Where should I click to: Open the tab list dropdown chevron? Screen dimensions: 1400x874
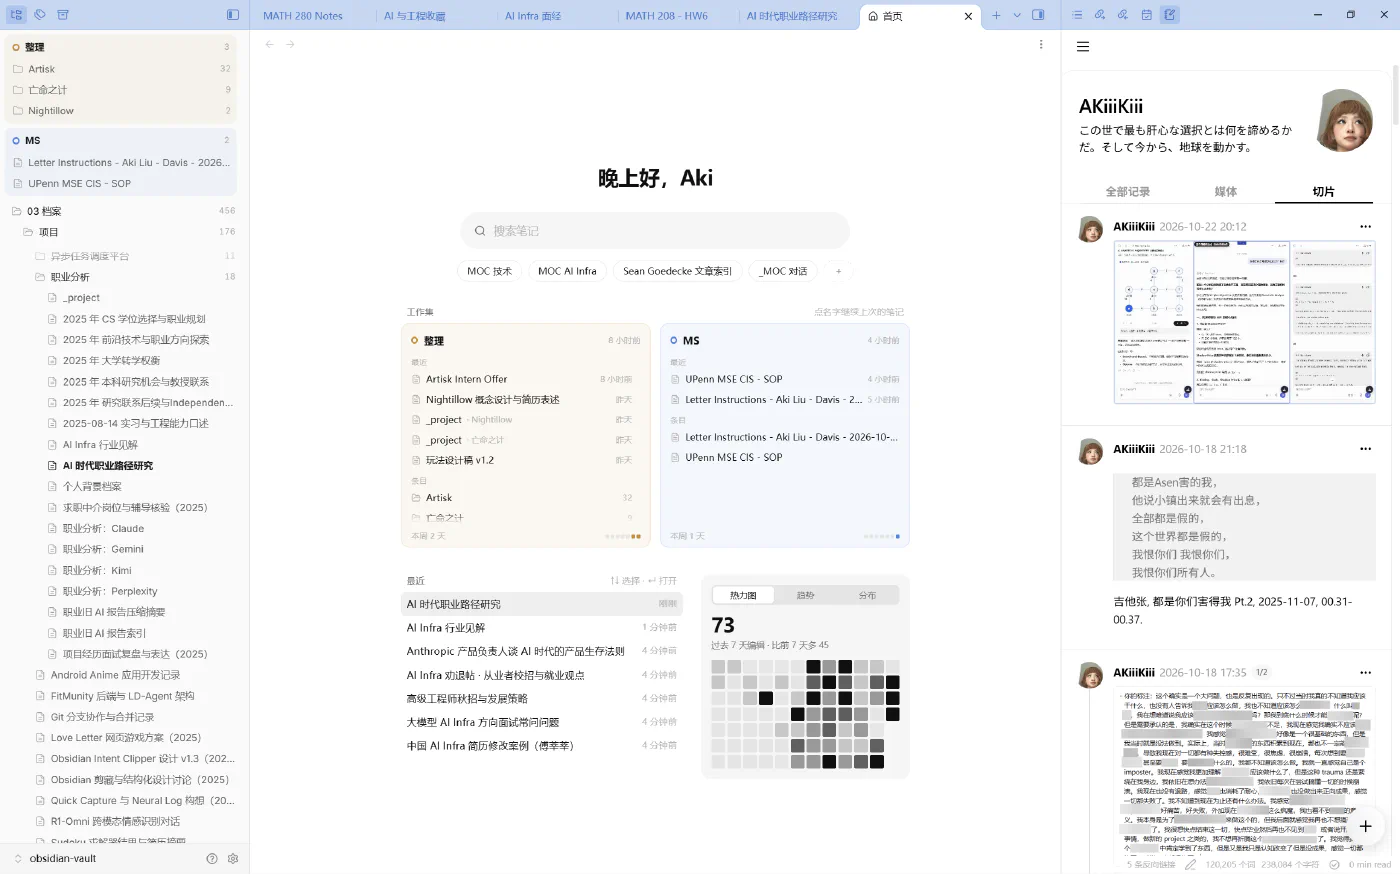tap(1017, 15)
